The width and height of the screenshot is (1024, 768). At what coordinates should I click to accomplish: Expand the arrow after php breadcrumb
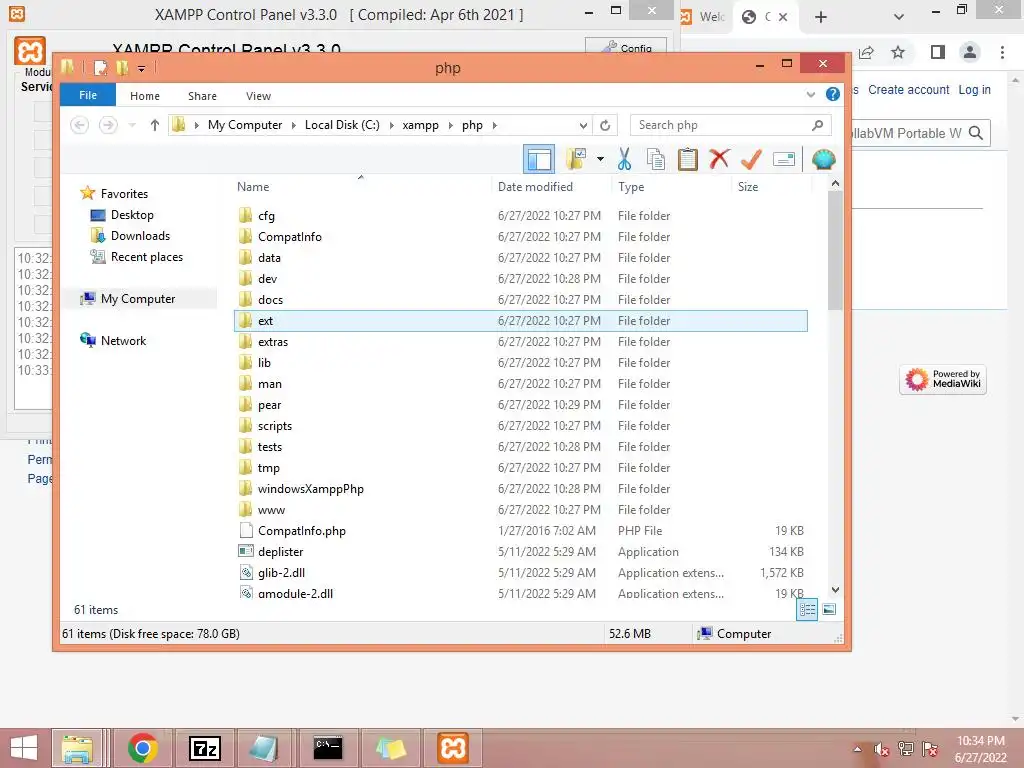[494, 125]
